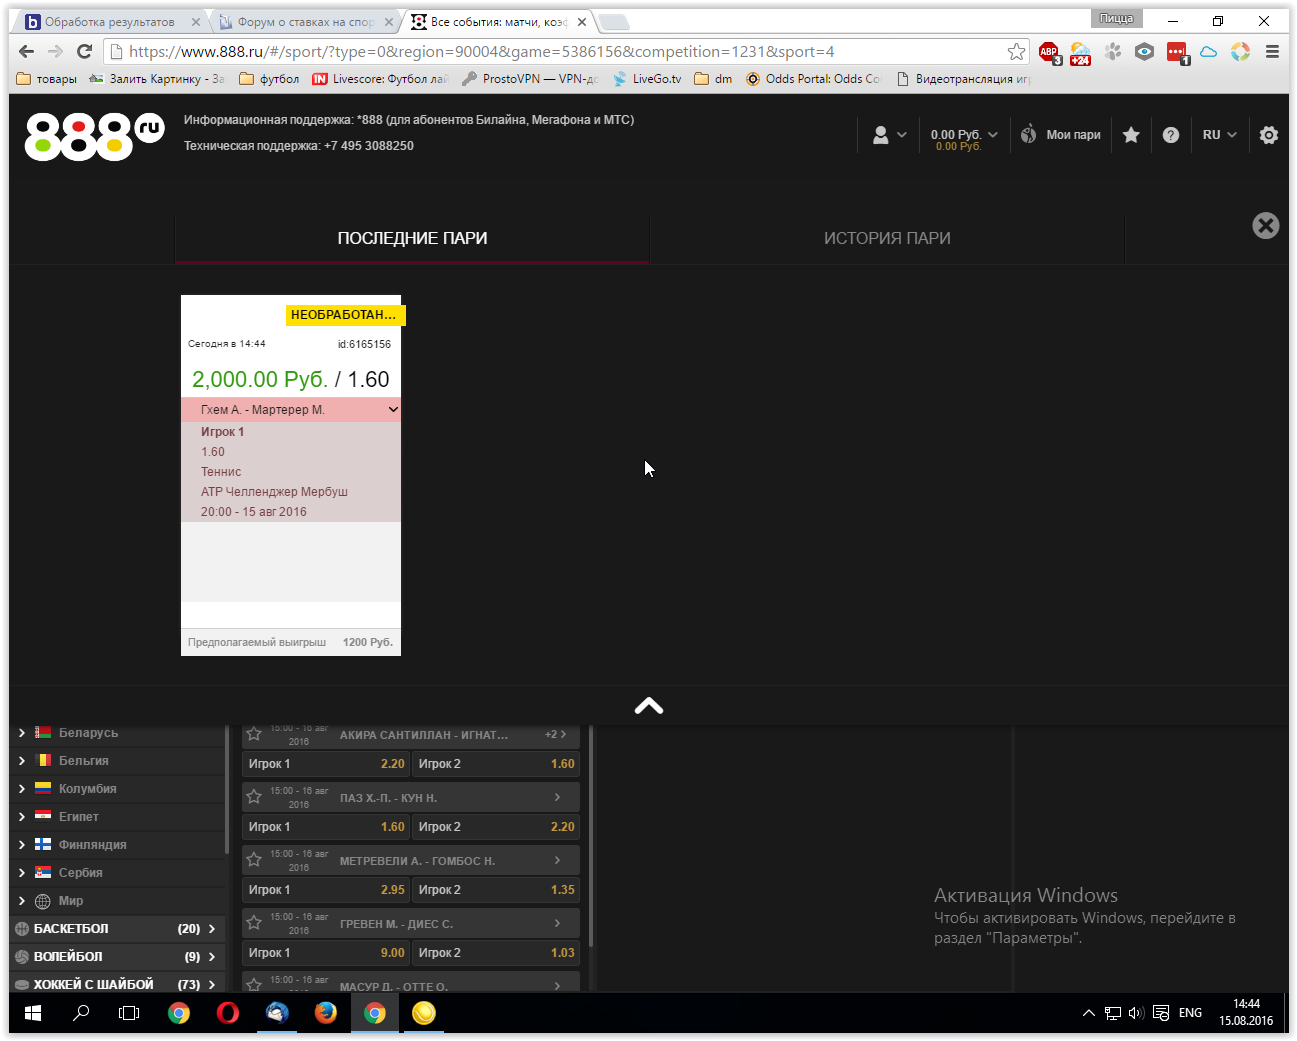Click the НЕОБРАБОТАН... status badge
The height and width of the screenshot is (1041, 1297).
[345, 315]
